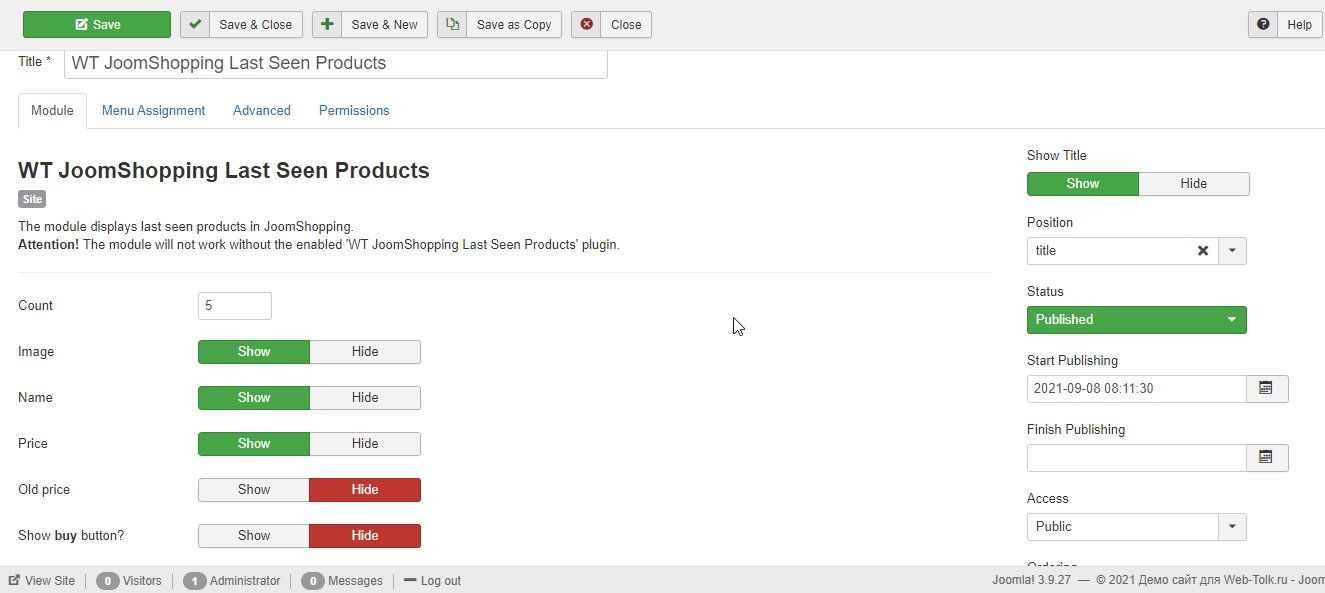
Task: Enable Show for Old price
Action: point(254,490)
